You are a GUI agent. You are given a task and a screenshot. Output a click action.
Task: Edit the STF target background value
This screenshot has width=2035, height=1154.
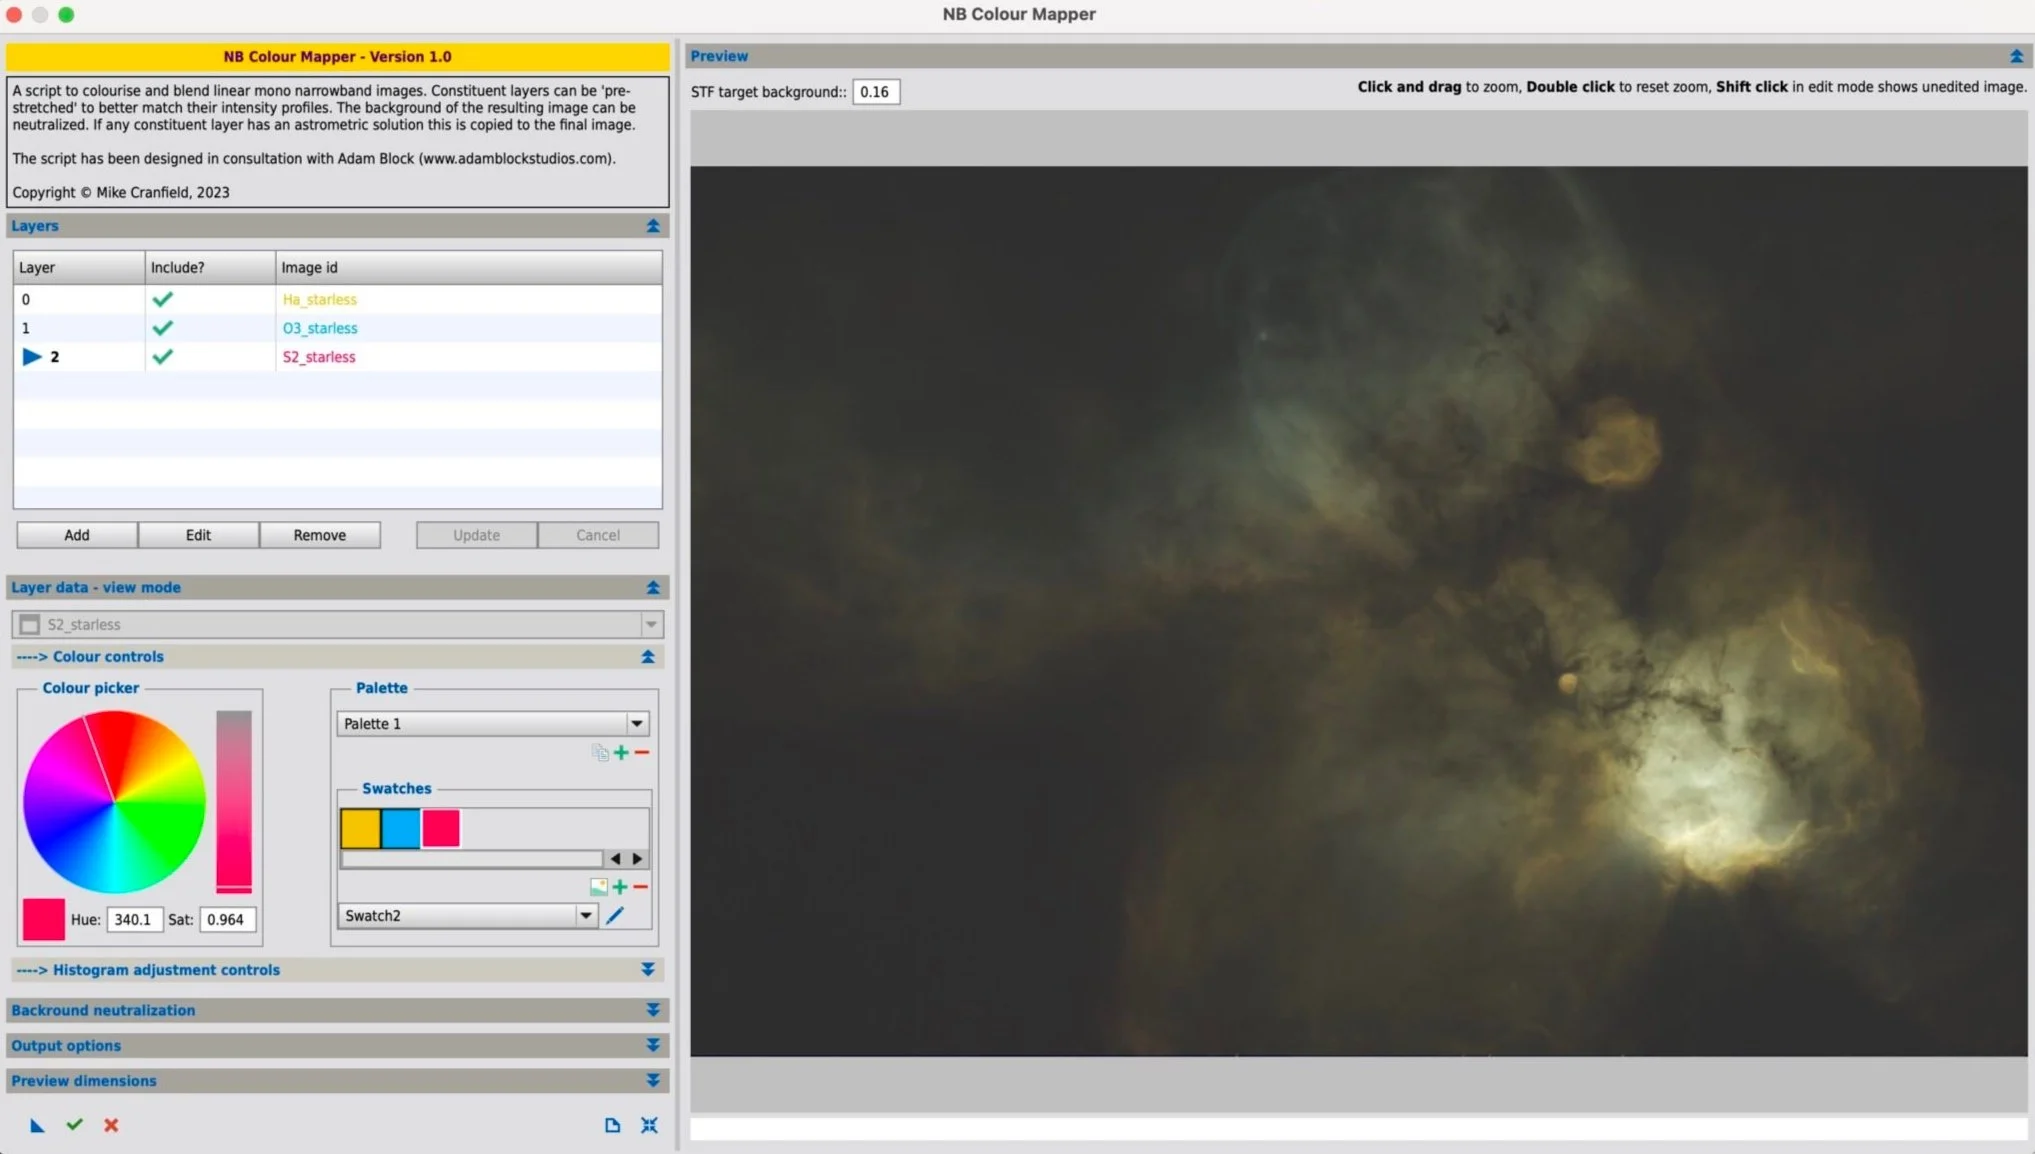874,91
